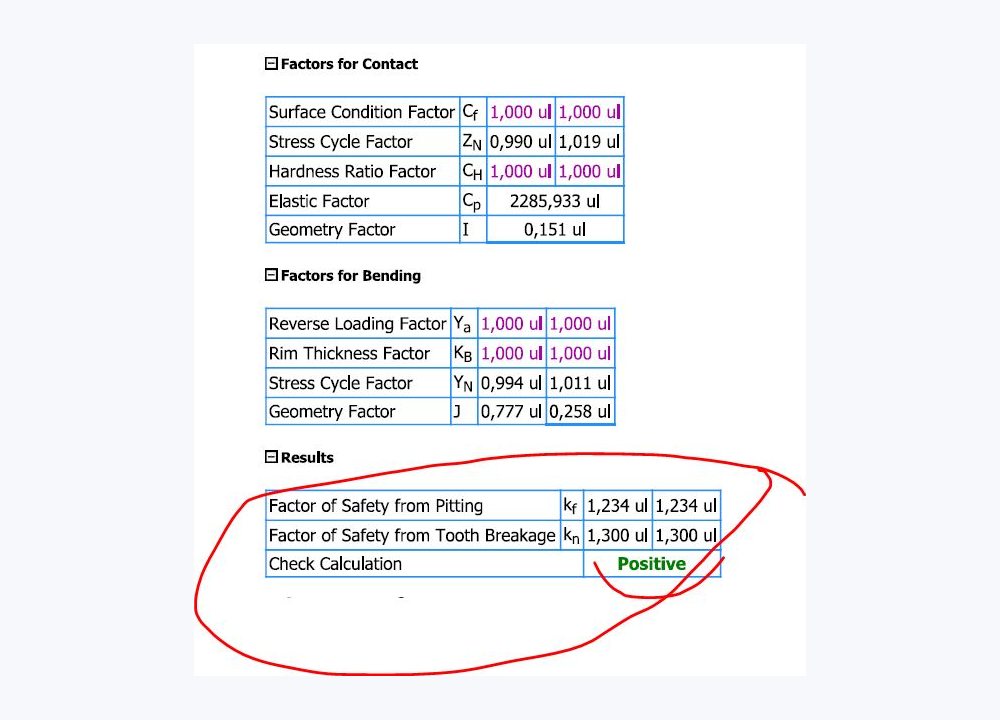Select the Elastic Factor value 2285,933 ul

click(555, 201)
